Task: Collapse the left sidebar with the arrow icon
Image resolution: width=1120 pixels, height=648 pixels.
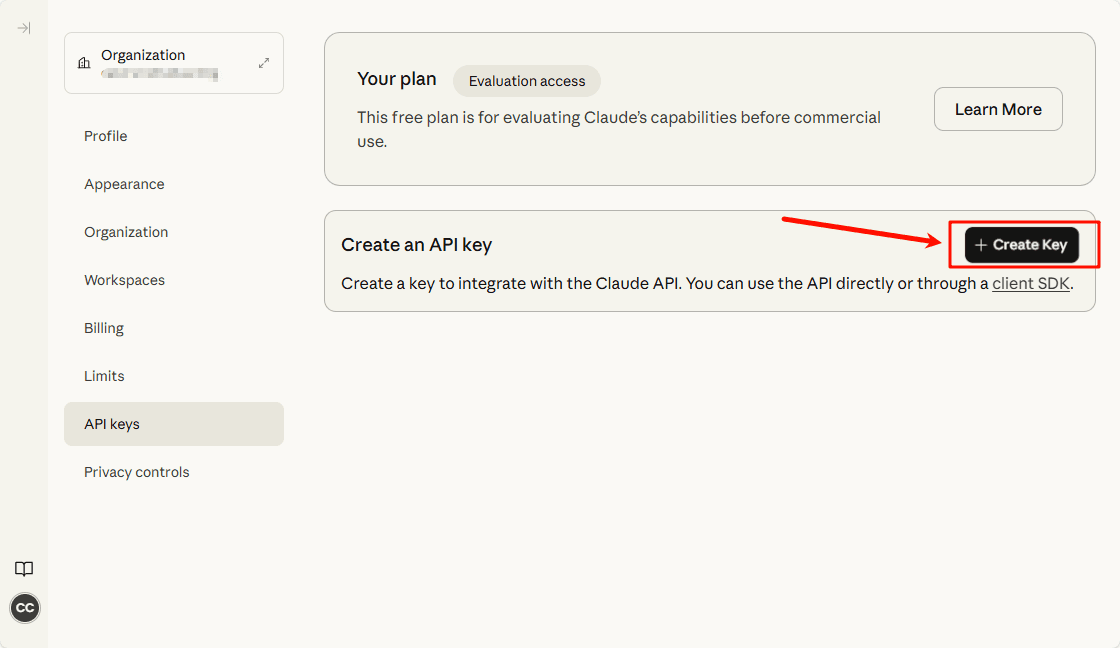Action: tap(24, 28)
